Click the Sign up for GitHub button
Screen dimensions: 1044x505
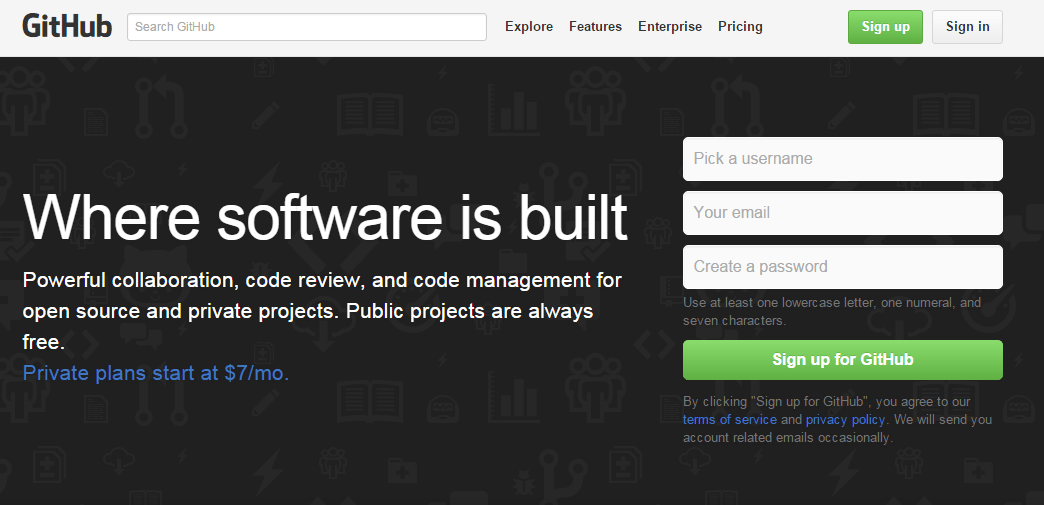tap(842, 360)
